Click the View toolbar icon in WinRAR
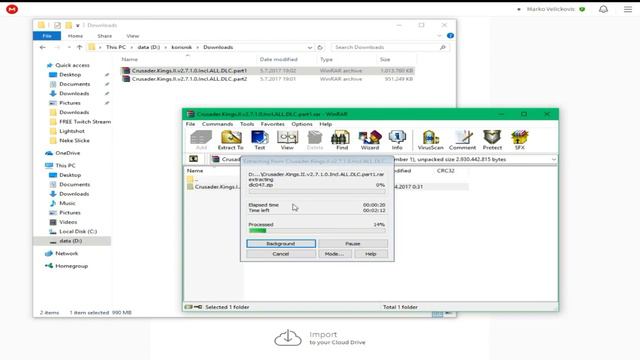The image size is (640, 360). tap(287, 140)
